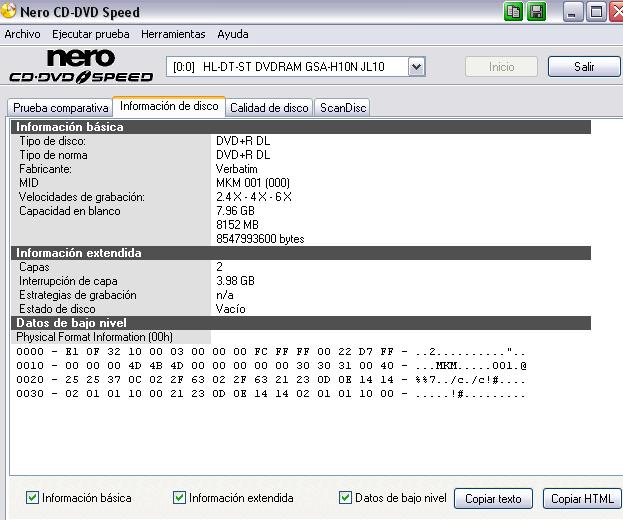Switch to the Prueba comparativa tab

60,107
